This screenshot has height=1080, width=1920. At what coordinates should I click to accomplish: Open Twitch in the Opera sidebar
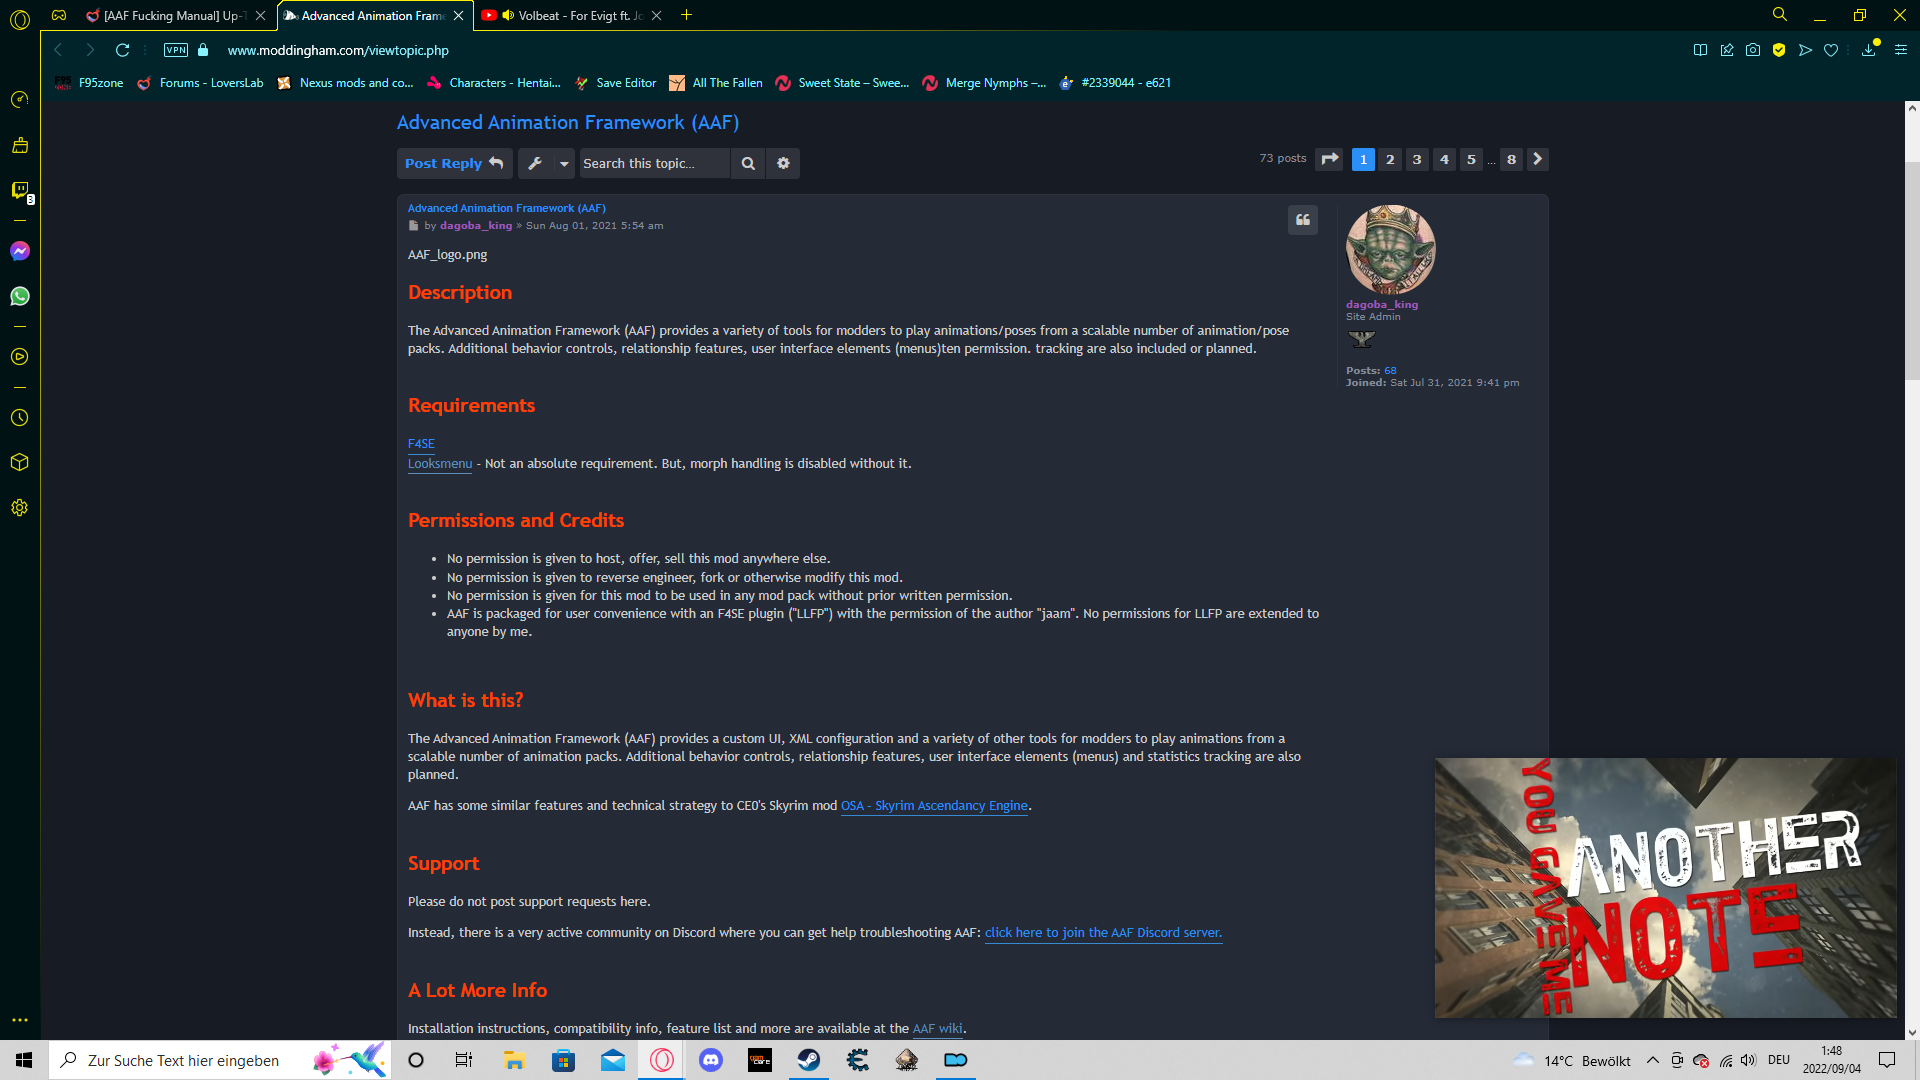[x=20, y=190]
